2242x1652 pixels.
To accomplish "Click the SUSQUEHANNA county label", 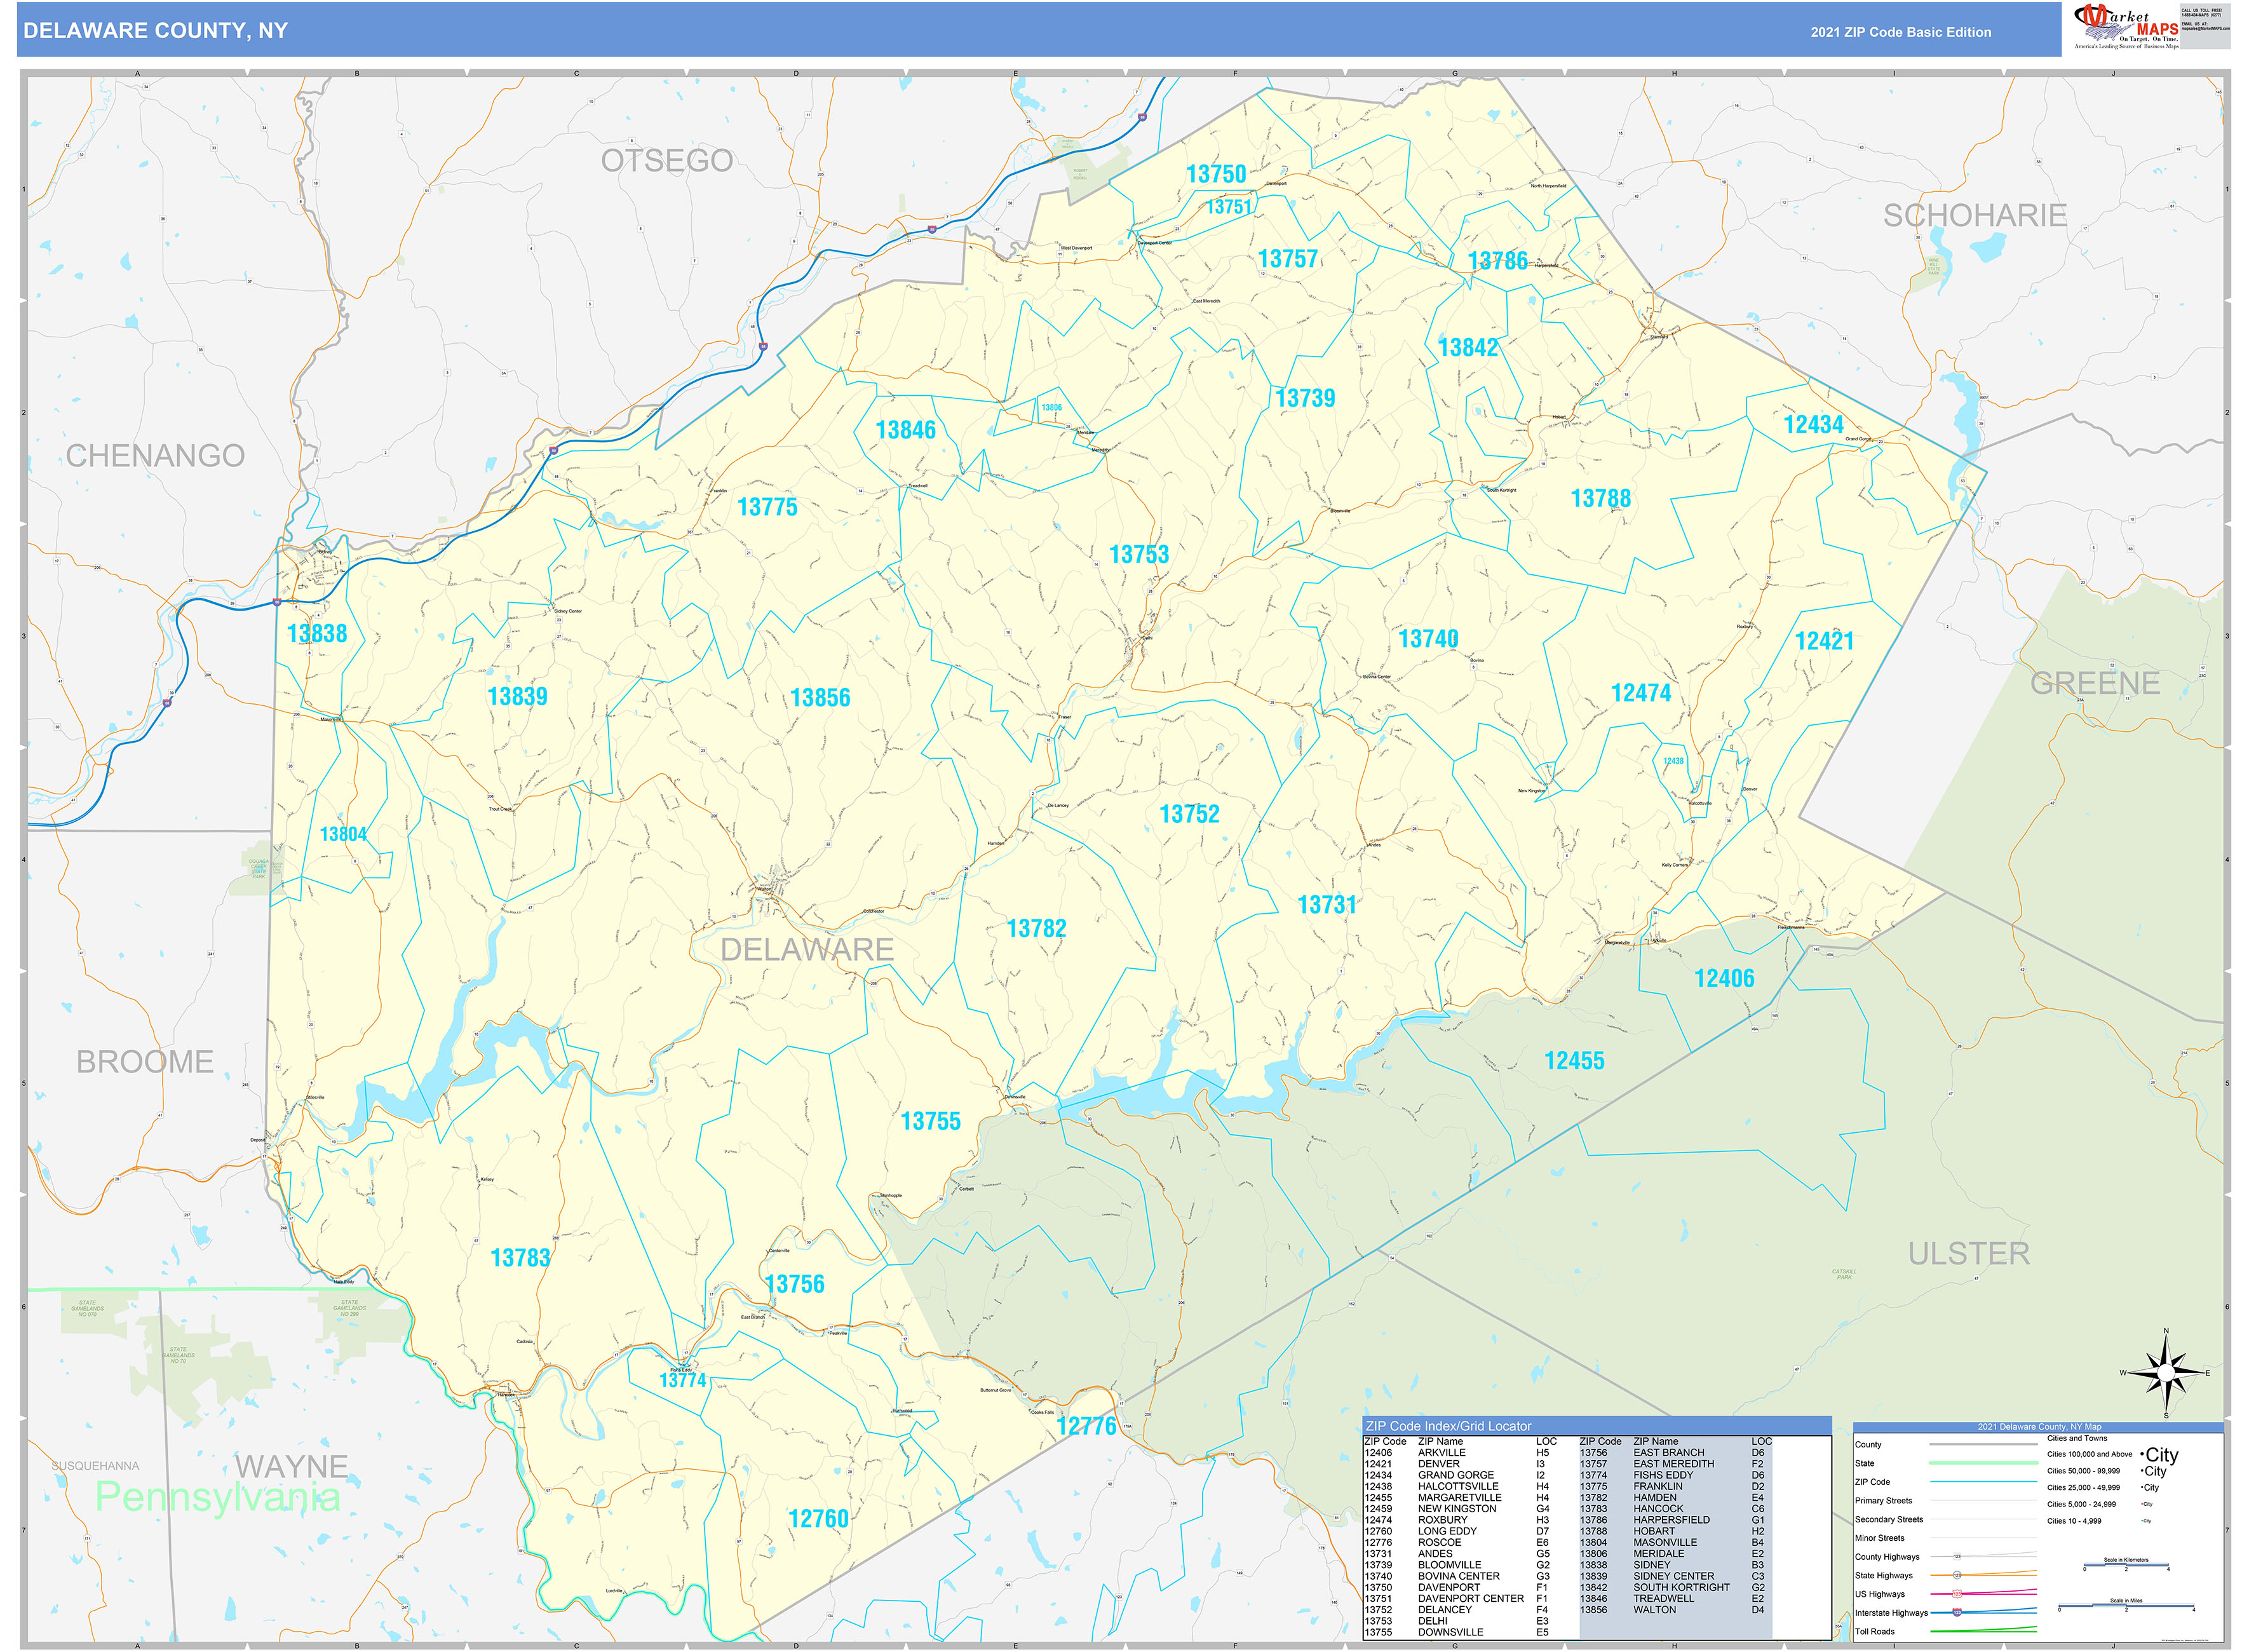I will 96,1466.
